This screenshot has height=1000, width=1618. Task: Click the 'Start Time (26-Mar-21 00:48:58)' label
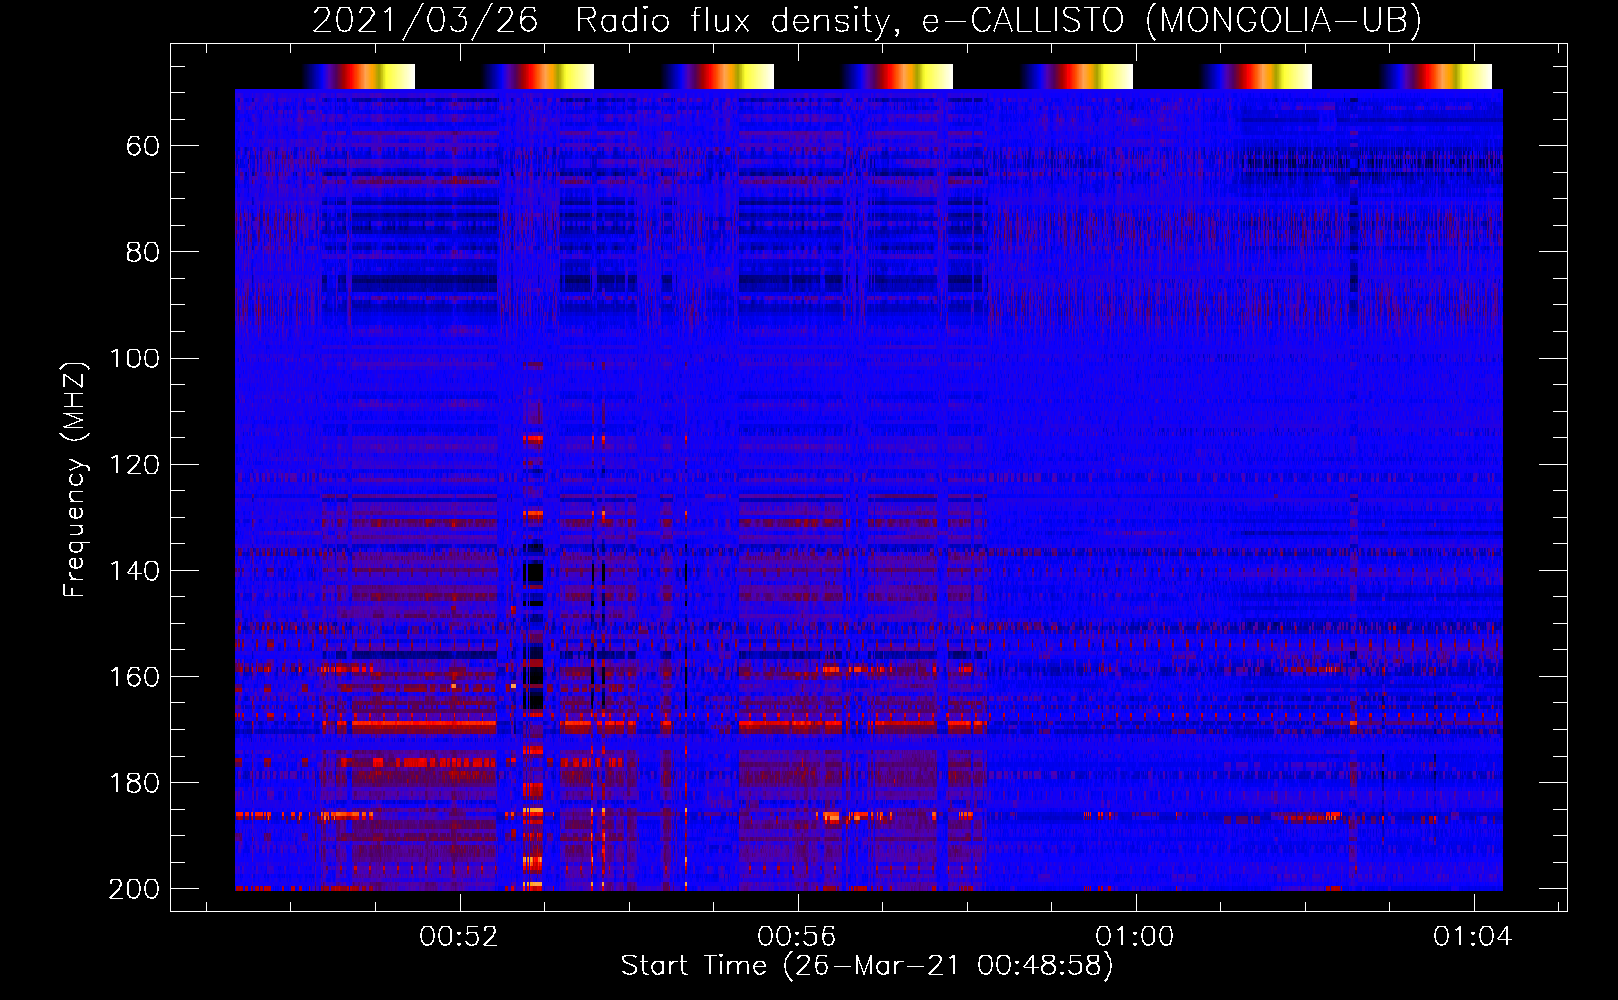[x=867, y=966]
